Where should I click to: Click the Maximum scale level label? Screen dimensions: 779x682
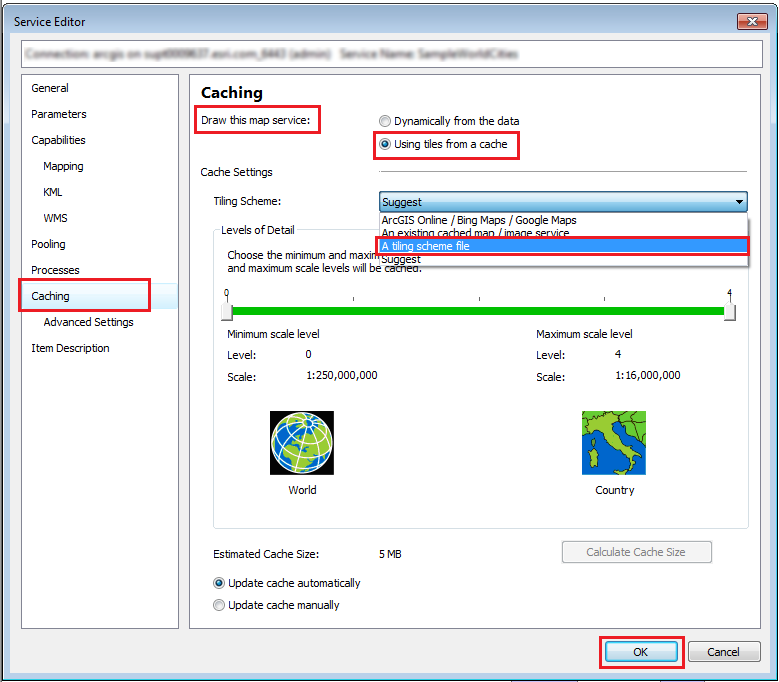click(x=584, y=334)
